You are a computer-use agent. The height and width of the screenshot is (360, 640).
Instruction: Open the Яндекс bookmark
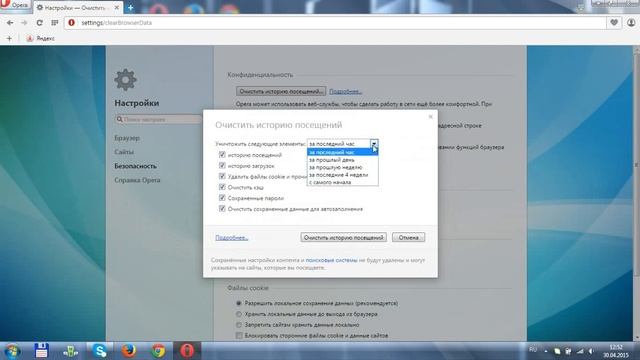40,38
